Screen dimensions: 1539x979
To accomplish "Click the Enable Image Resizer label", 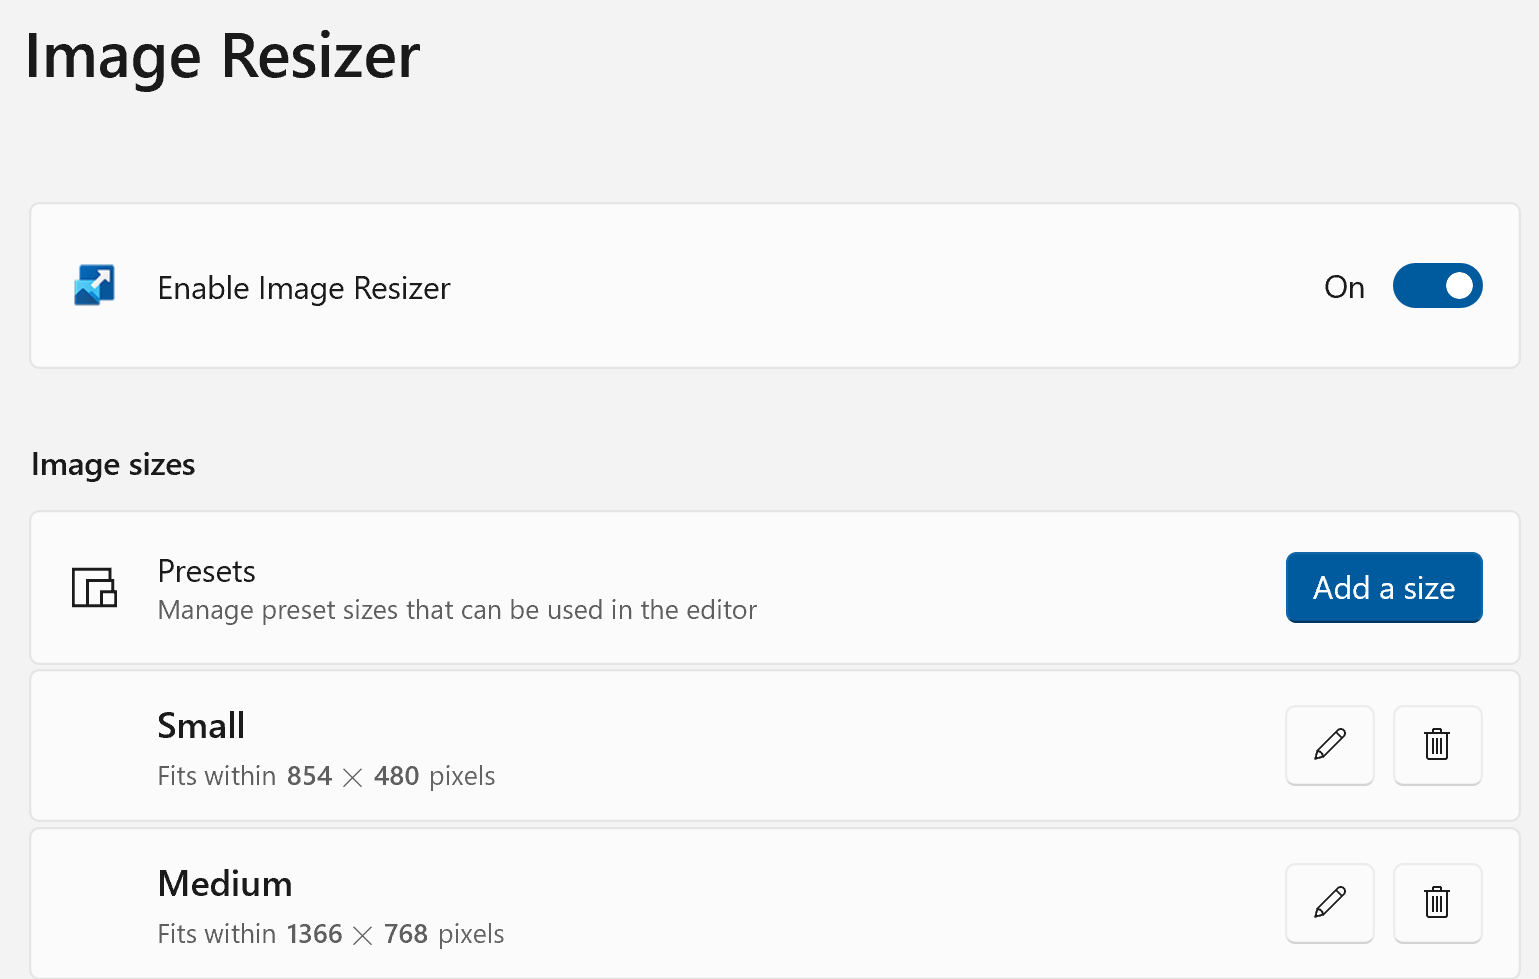I will [304, 288].
